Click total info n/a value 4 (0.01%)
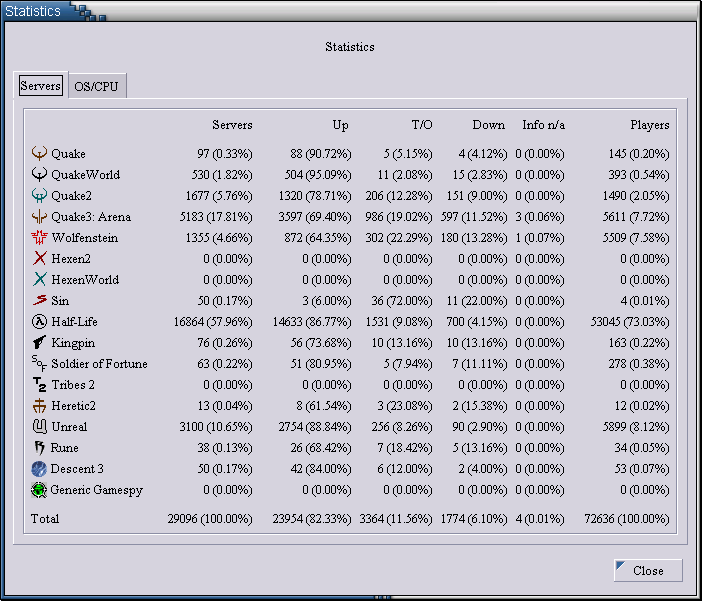Image resolution: width=702 pixels, height=601 pixels. pyautogui.click(x=539, y=519)
